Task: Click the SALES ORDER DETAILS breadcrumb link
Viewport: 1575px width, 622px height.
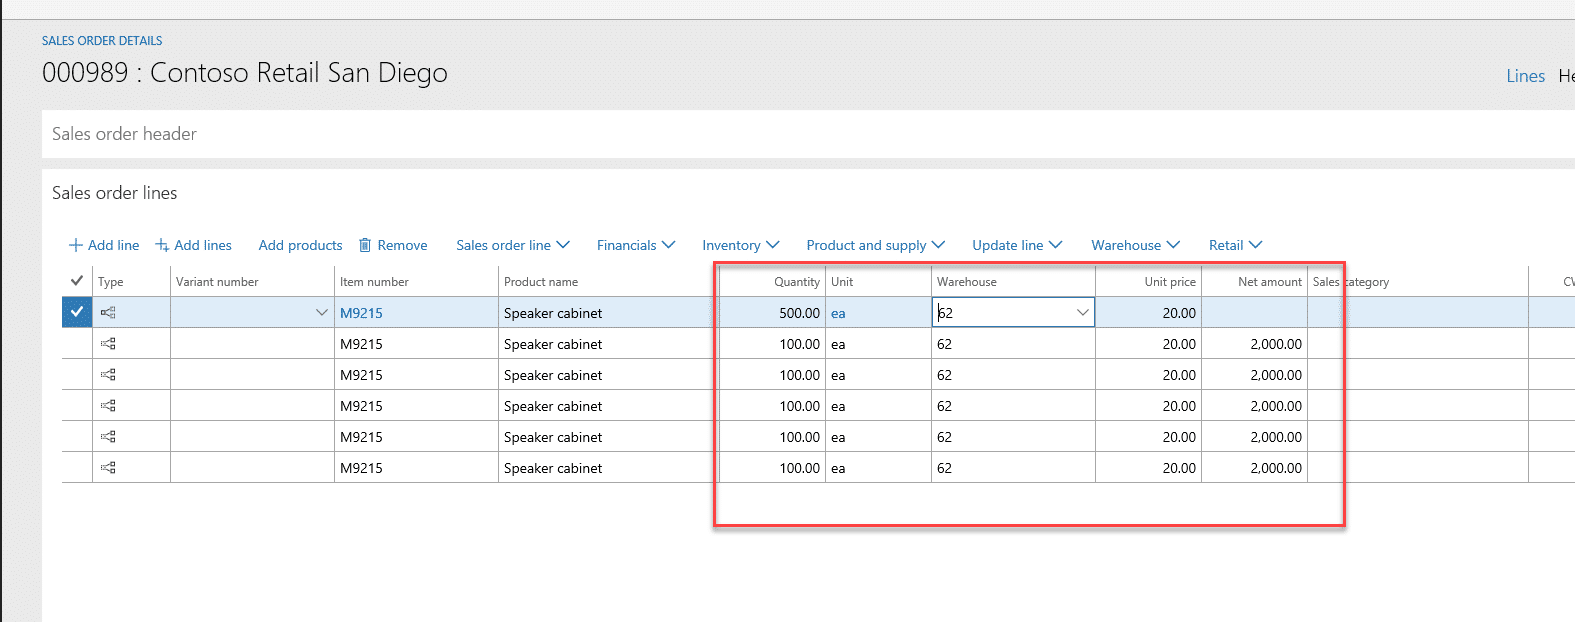Action: (x=102, y=41)
